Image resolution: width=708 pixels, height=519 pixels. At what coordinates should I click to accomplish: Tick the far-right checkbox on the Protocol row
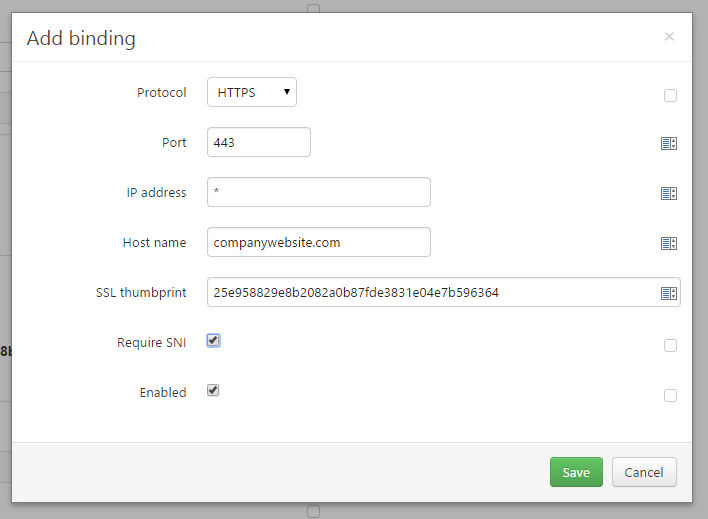[670, 96]
